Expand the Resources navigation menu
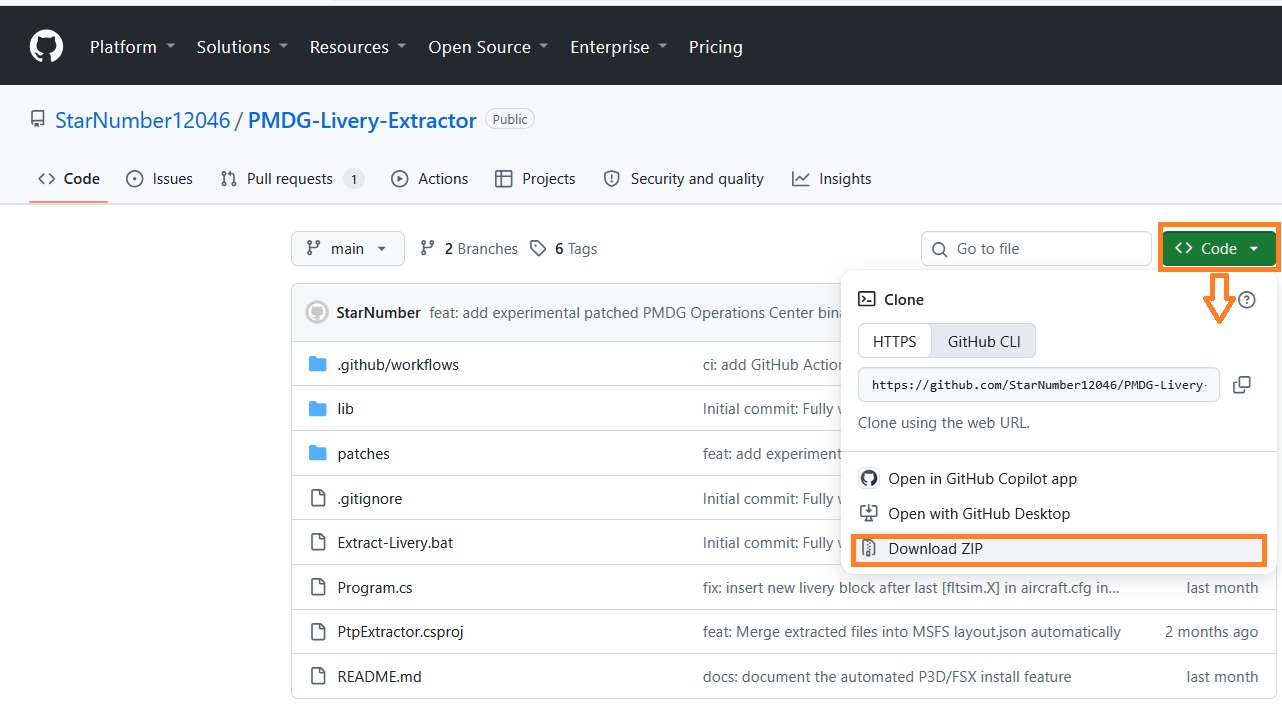1282x706 pixels. pyautogui.click(x=358, y=47)
